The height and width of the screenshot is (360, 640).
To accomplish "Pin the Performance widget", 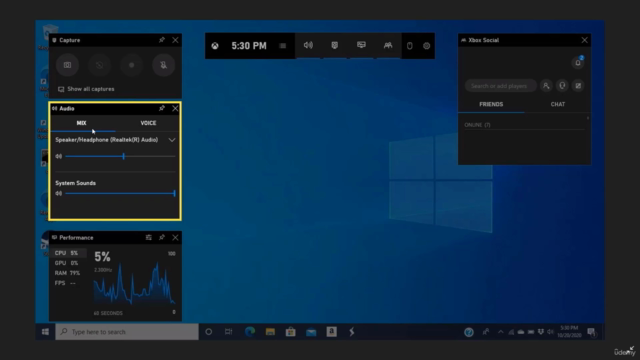I will click(162, 238).
